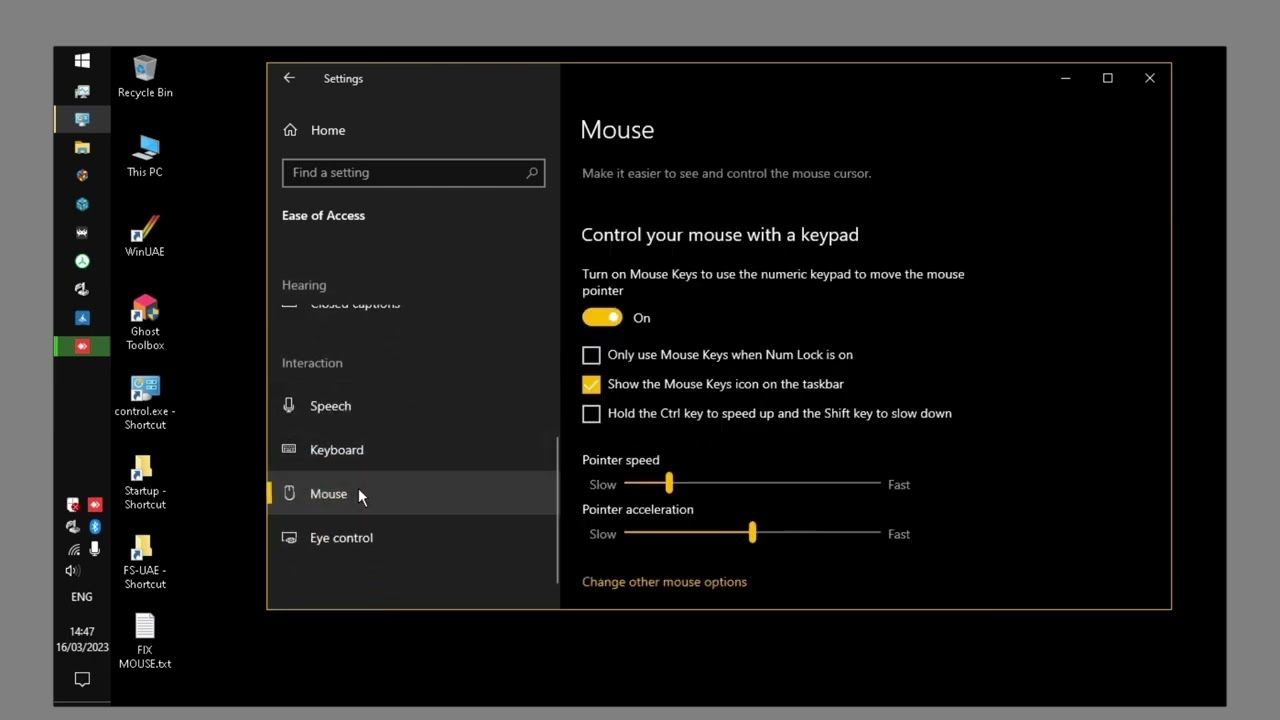Click the monitor picture taskbar icon below Start
This screenshot has height=720, width=1280.
[x=82, y=91]
